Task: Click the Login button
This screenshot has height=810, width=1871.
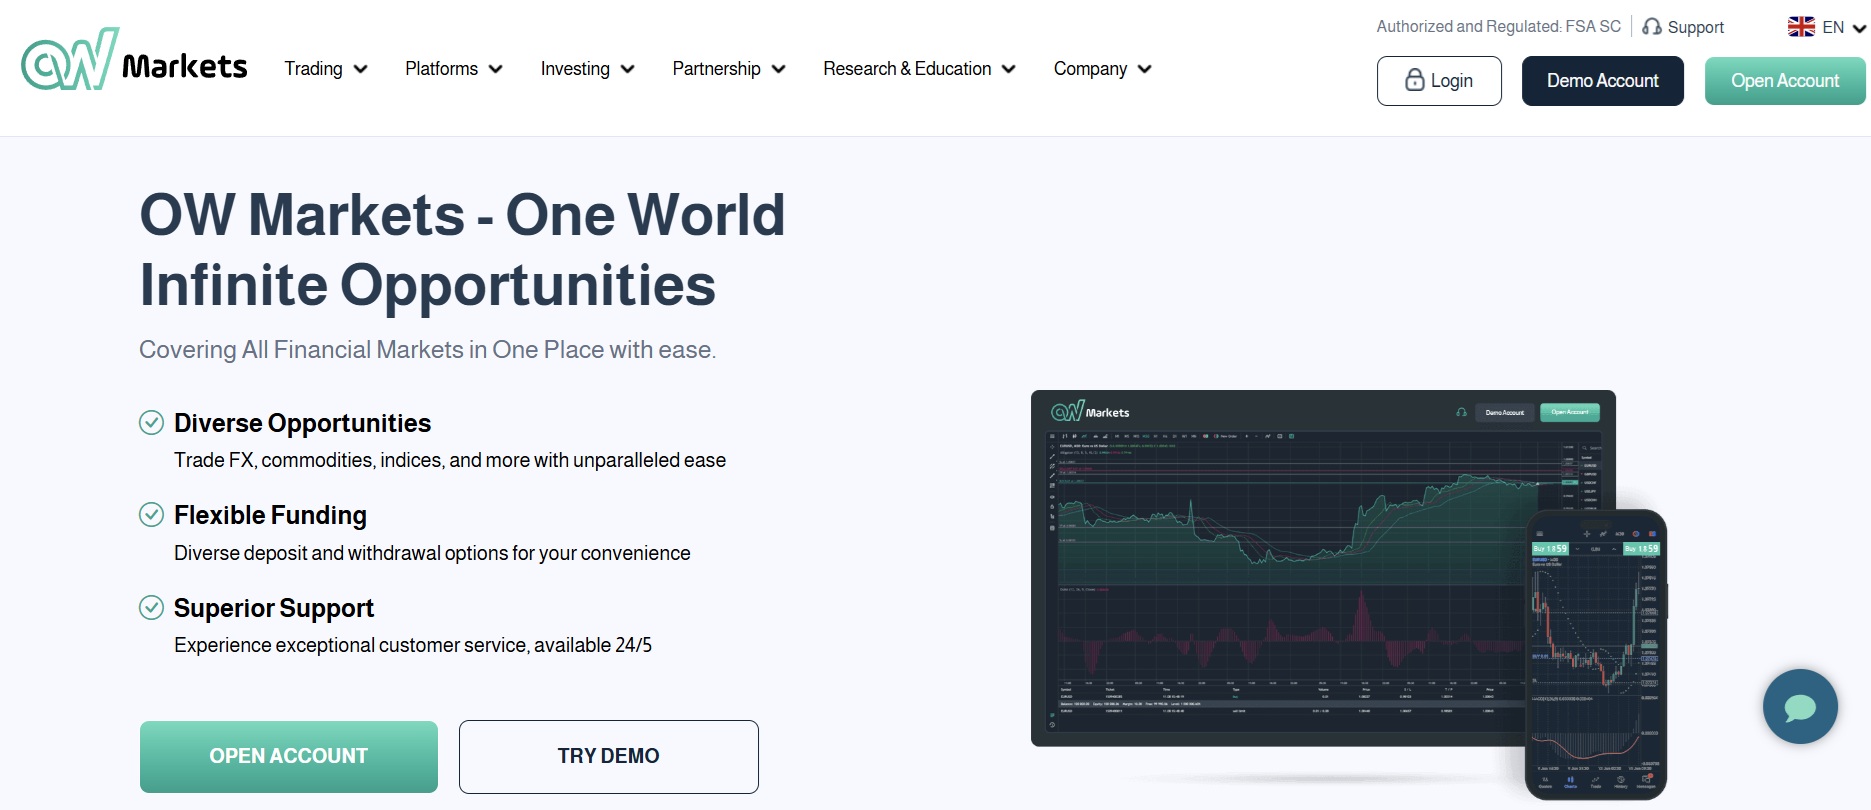Action: (x=1439, y=81)
